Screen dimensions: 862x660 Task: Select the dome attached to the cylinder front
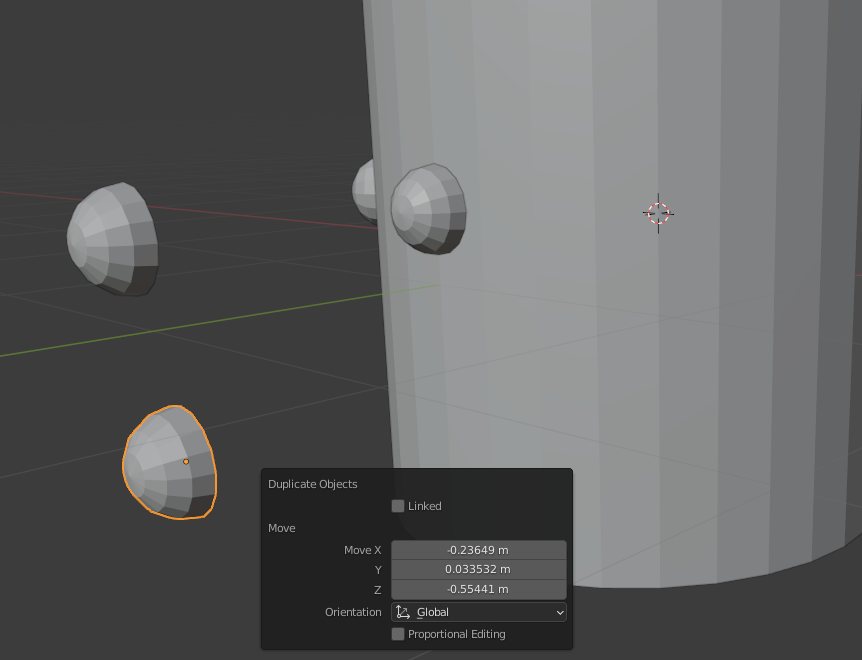tap(429, 209)
